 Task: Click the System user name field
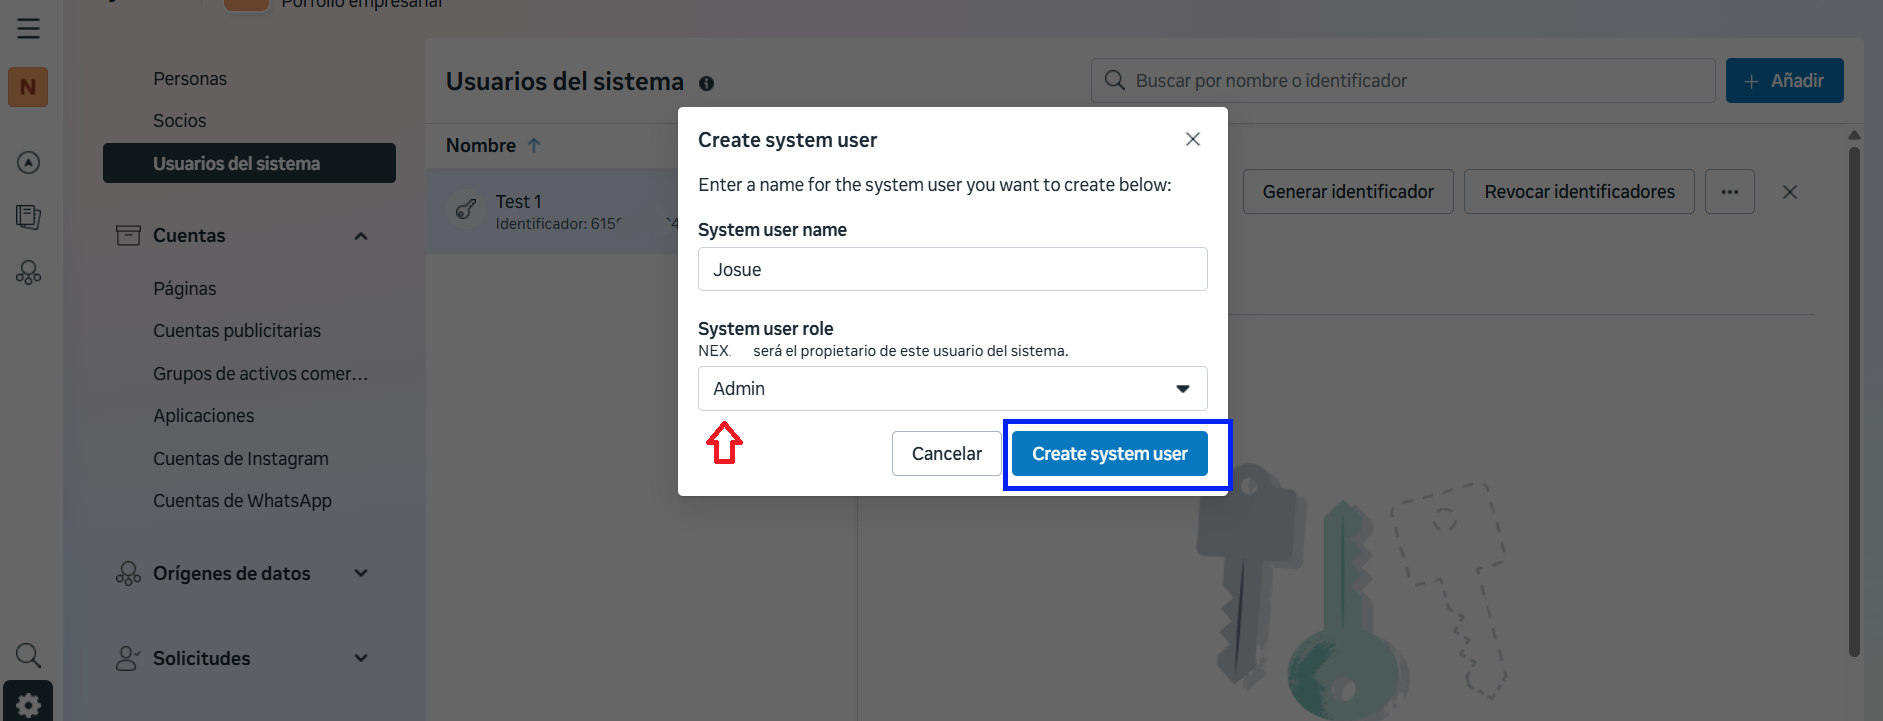952,270
